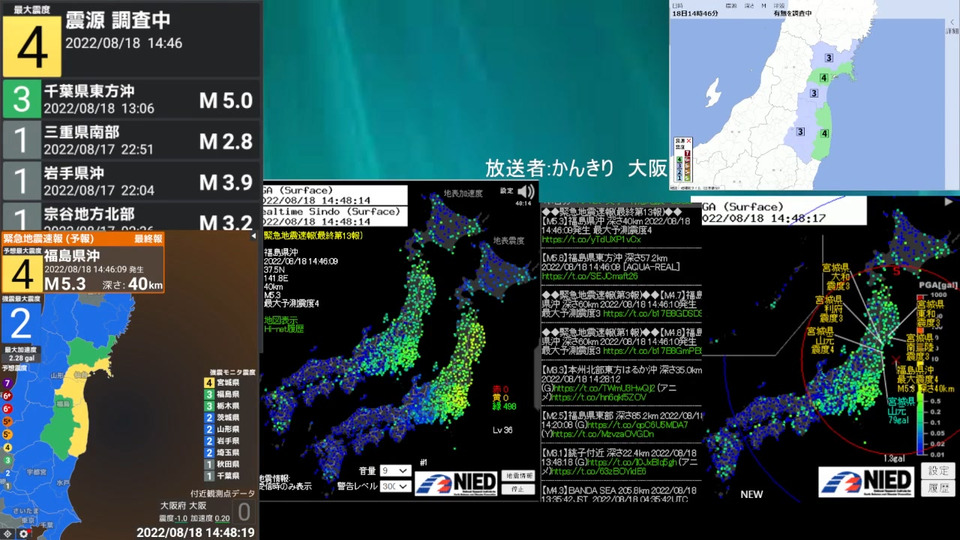Click the PGA[gal] color scale bar
The image size is (960, 540).
(x=921, y=375)
